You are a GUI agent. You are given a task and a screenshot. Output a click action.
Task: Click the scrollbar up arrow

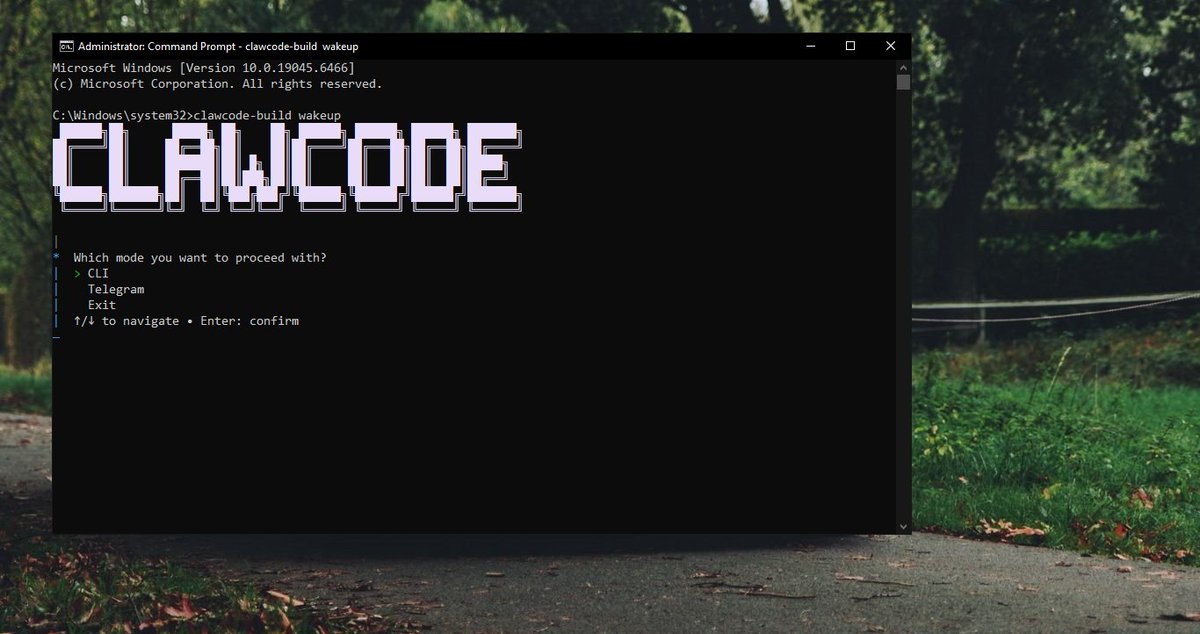903,67
